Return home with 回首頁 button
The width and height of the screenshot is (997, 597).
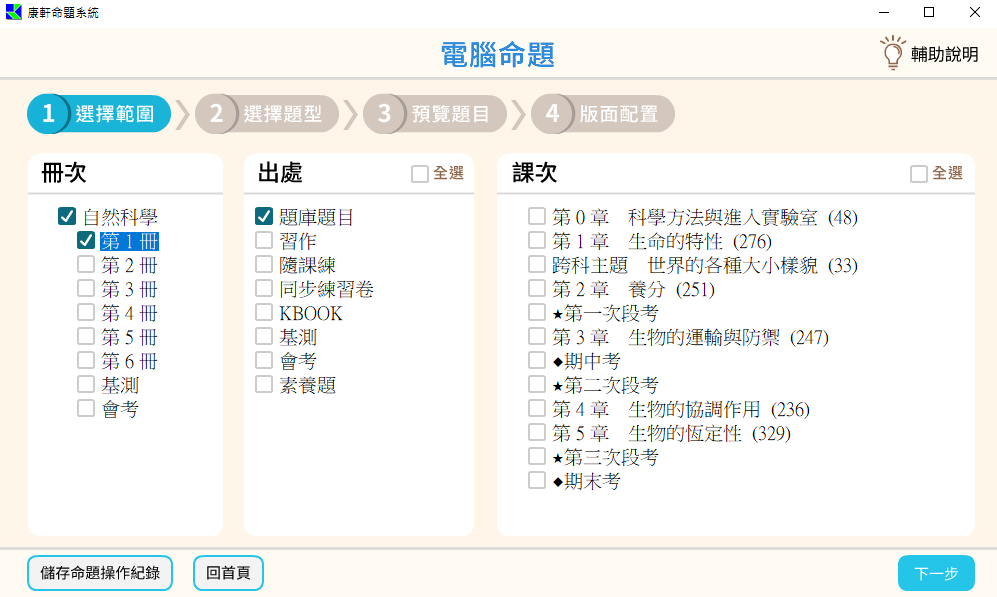[228, 574]
